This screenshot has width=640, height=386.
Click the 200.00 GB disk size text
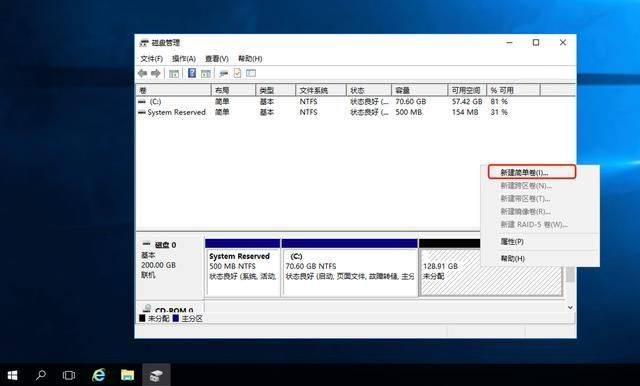[x=158, y=265]
